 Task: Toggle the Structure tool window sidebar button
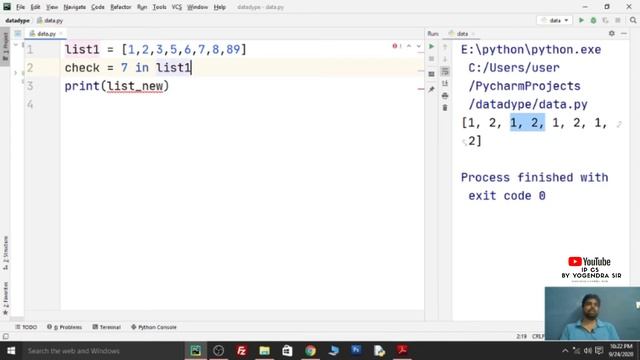(x=5, y=253)
